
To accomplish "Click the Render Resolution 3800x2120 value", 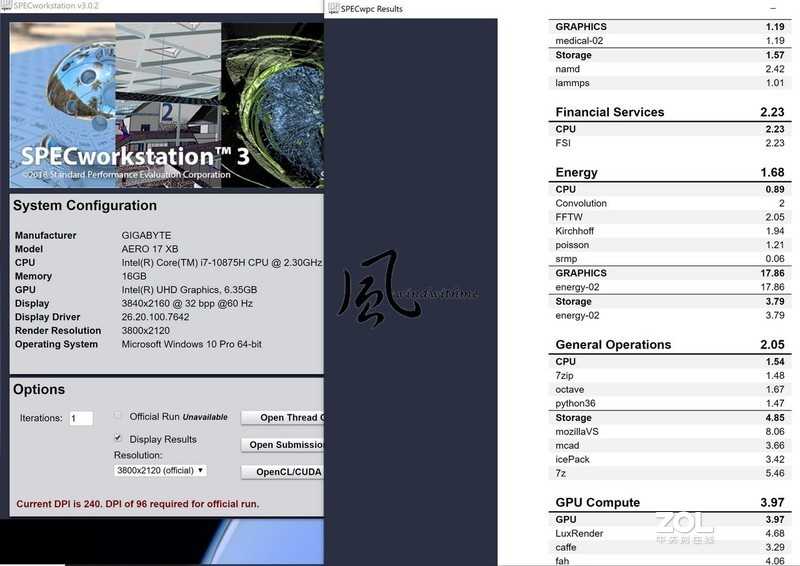I will [x=145, y=331].
